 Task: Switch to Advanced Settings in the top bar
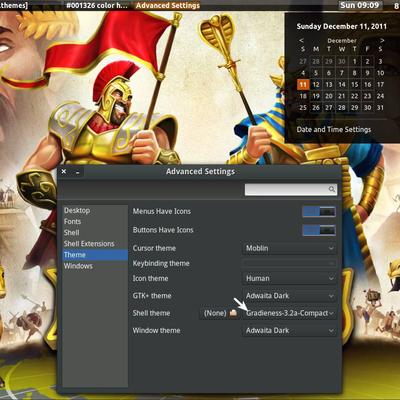pyautogui.click(x=168, y=5)
